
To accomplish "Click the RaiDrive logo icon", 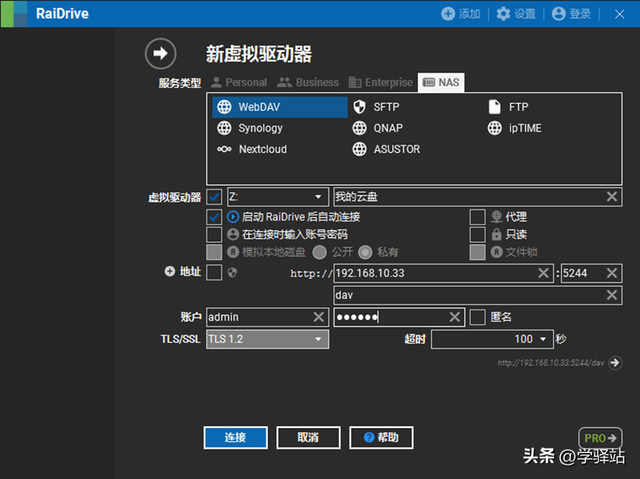I will (x=14, y=14).
